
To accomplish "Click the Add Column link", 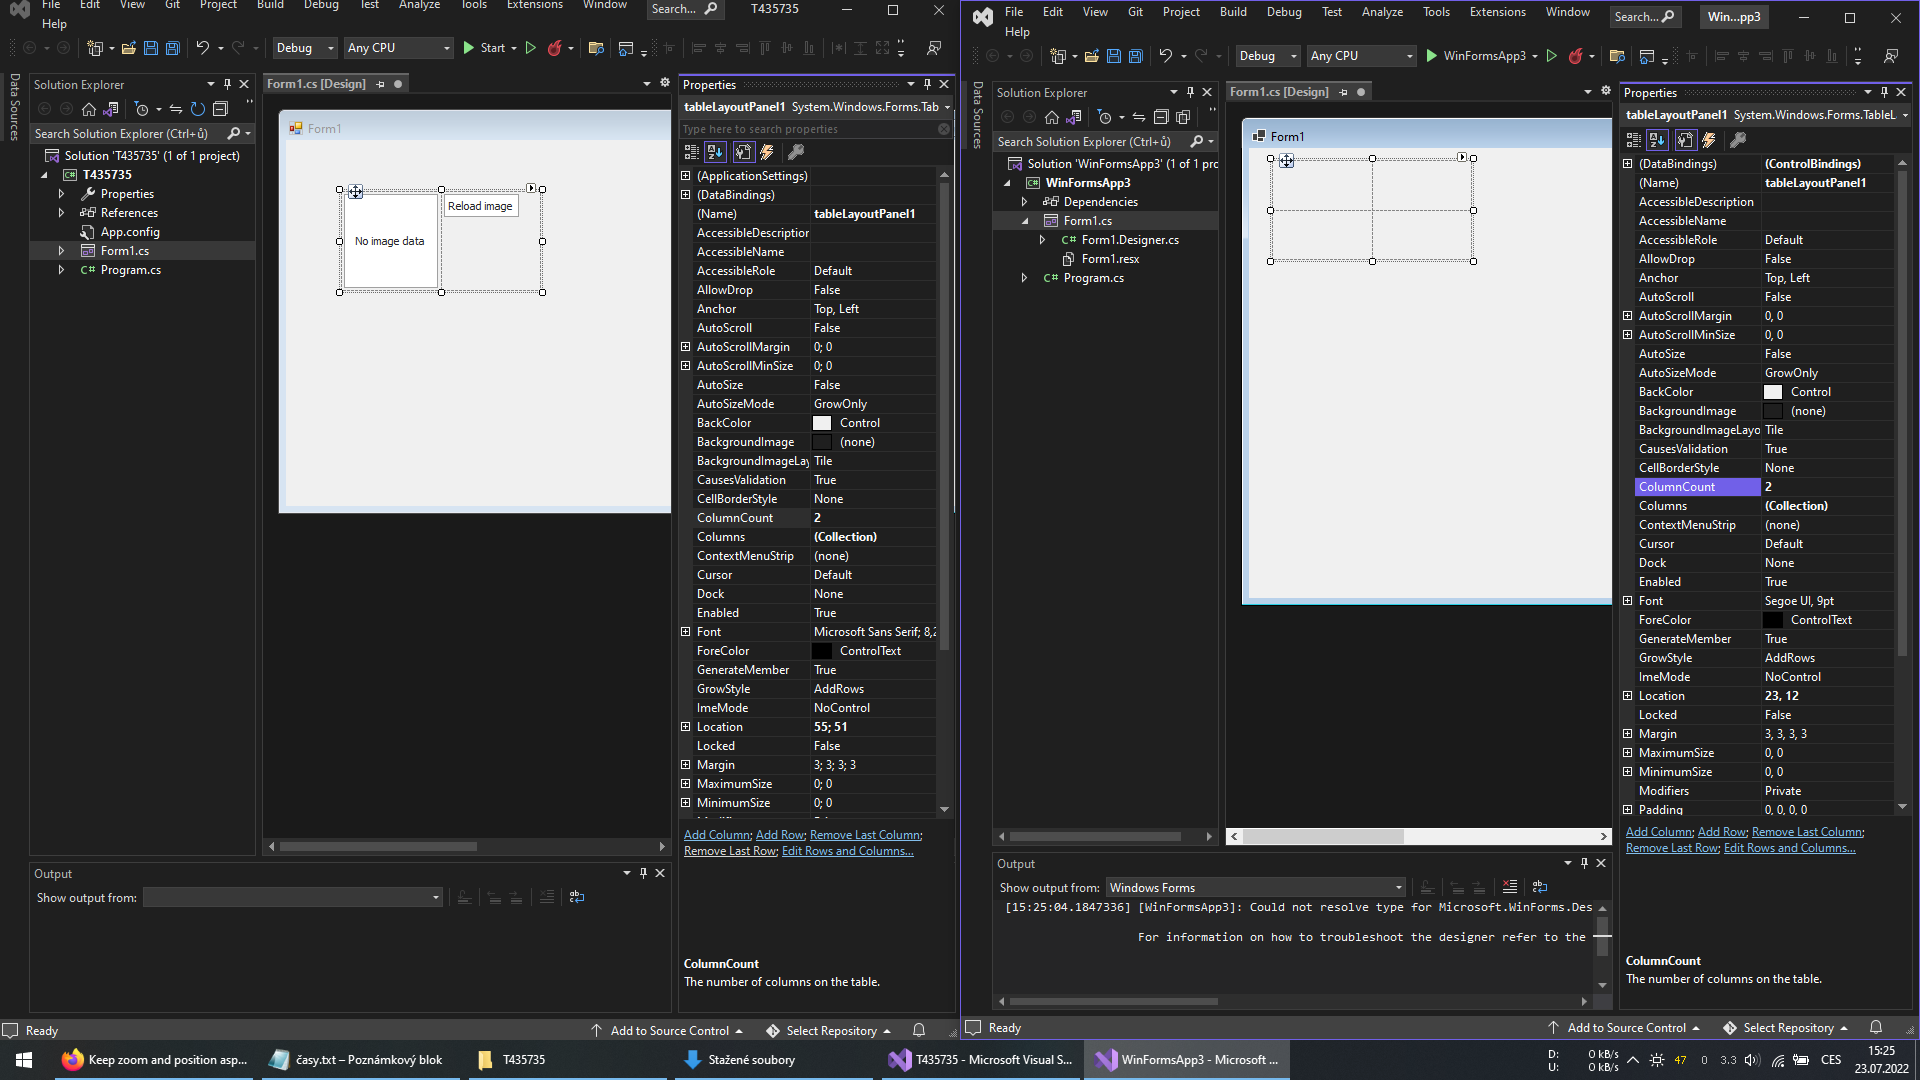I will pyautogui.click(x=1658, y=831).
